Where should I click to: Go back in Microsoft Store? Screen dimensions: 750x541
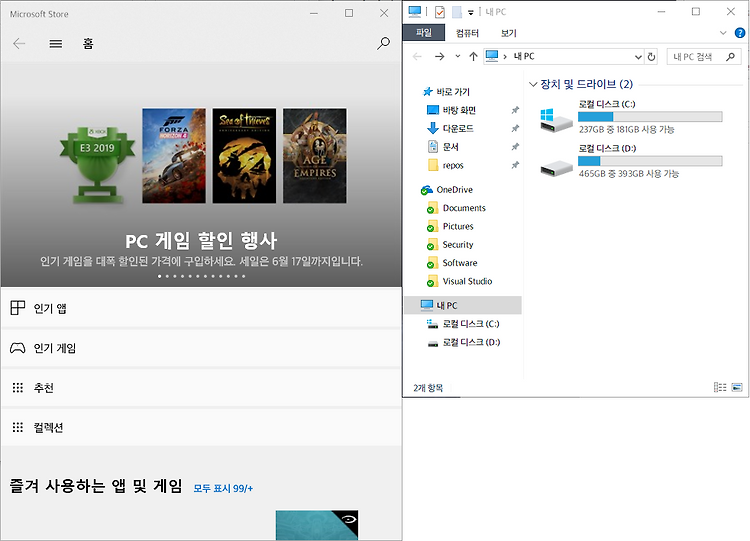(x=19, y=44)
